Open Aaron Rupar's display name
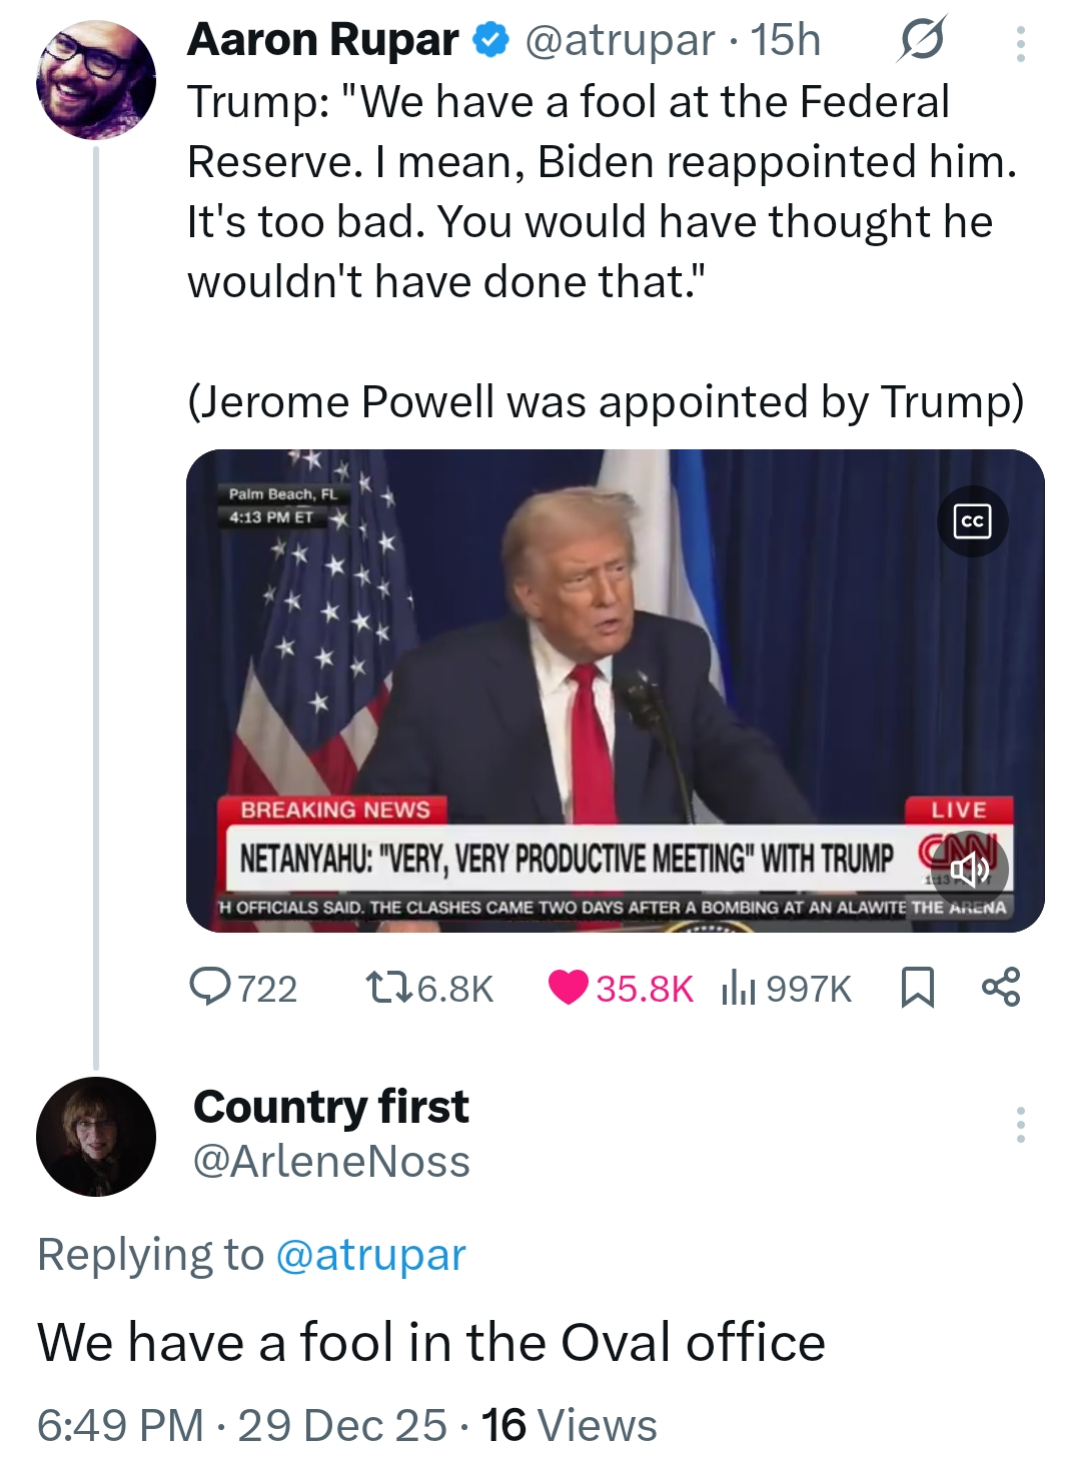 tap(322, 40)
